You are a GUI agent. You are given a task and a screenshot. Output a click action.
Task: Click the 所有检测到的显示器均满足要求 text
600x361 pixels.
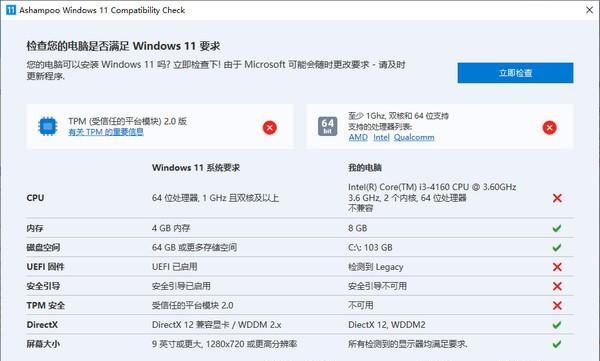[408, 344]
